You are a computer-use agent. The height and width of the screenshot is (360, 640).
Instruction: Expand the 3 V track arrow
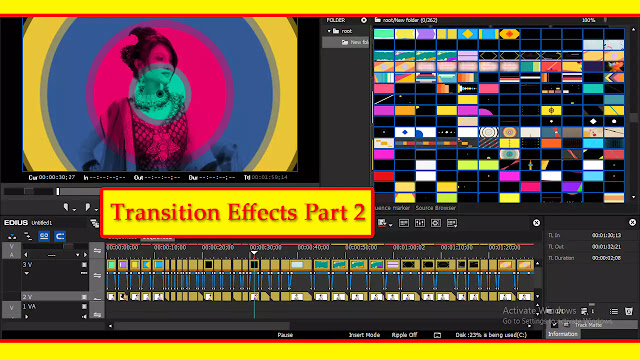27,273
